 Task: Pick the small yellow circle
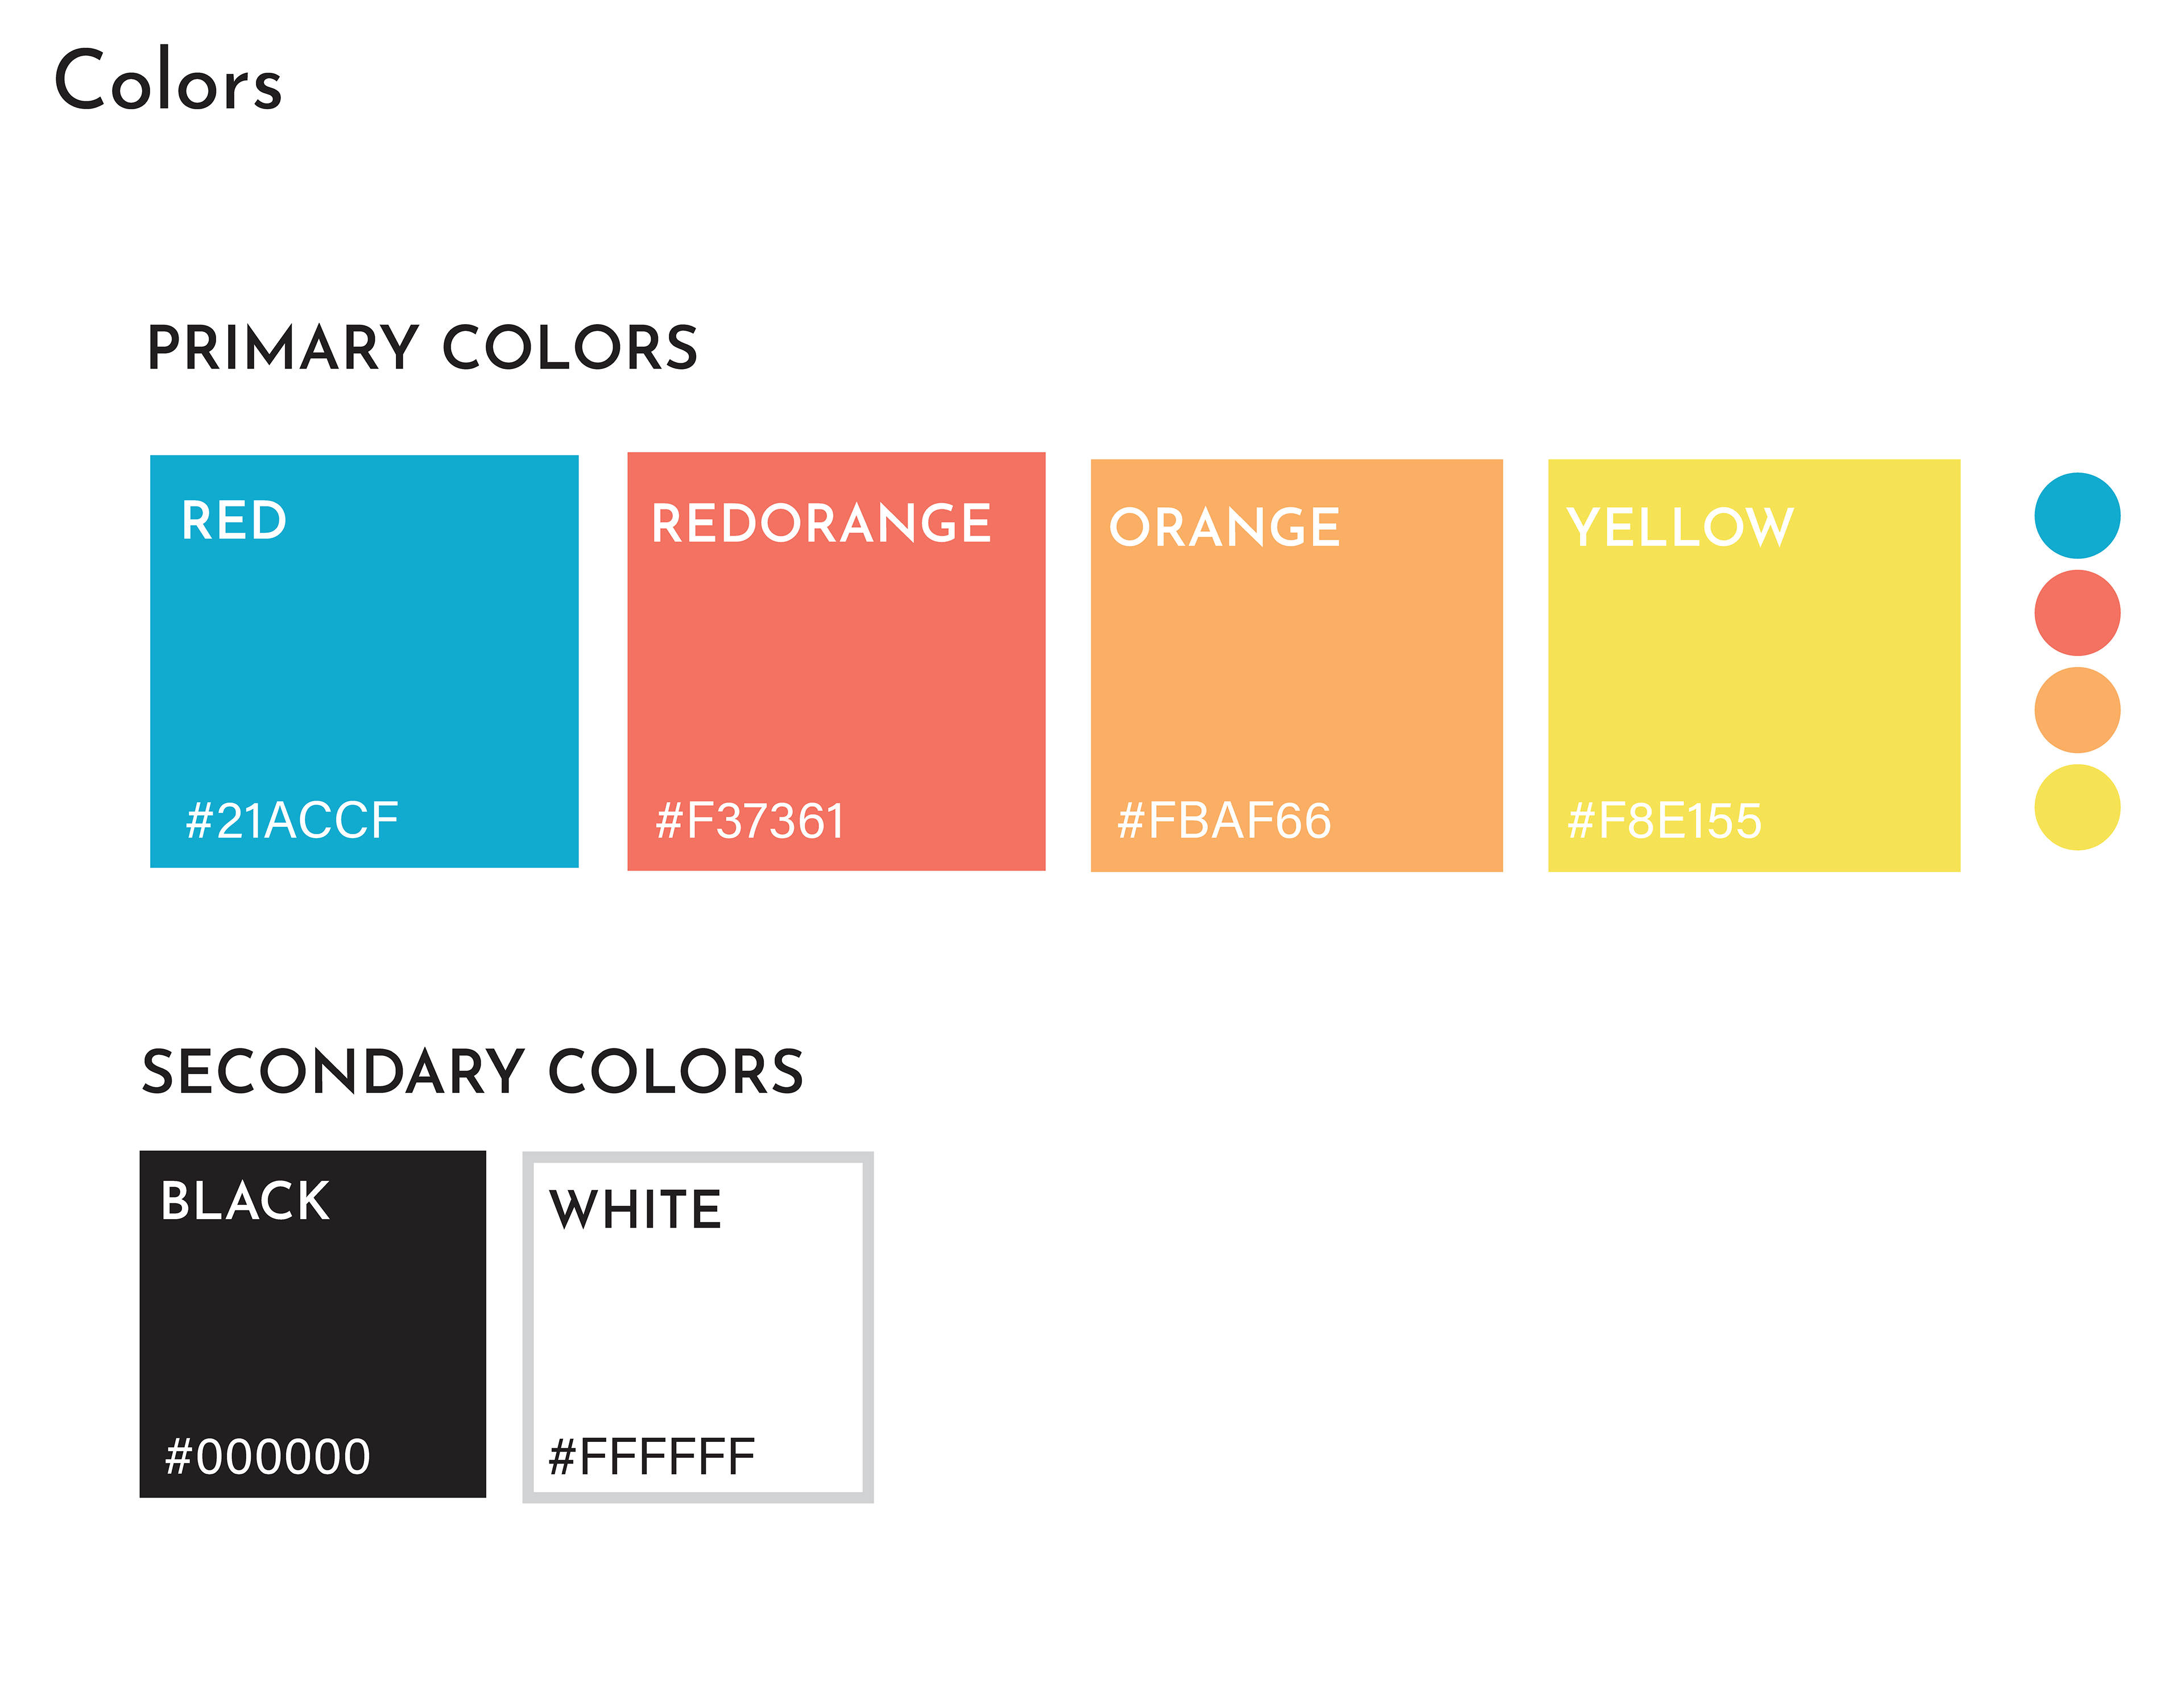(x=2077, y=807)
